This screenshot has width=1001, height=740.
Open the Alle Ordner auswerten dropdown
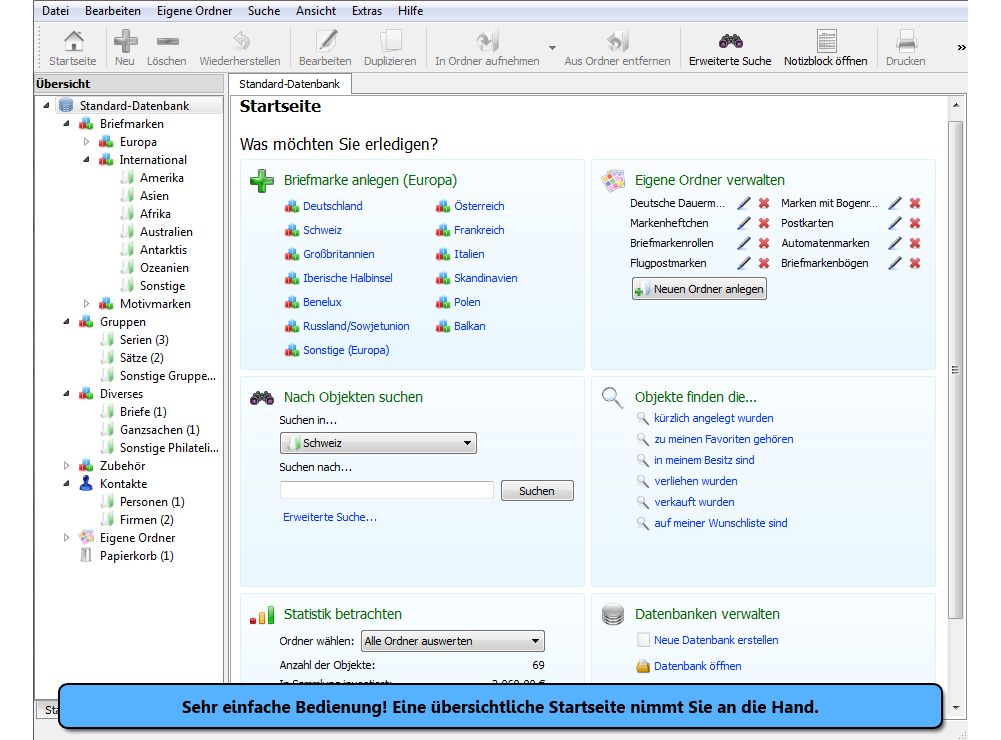[453, 640]
